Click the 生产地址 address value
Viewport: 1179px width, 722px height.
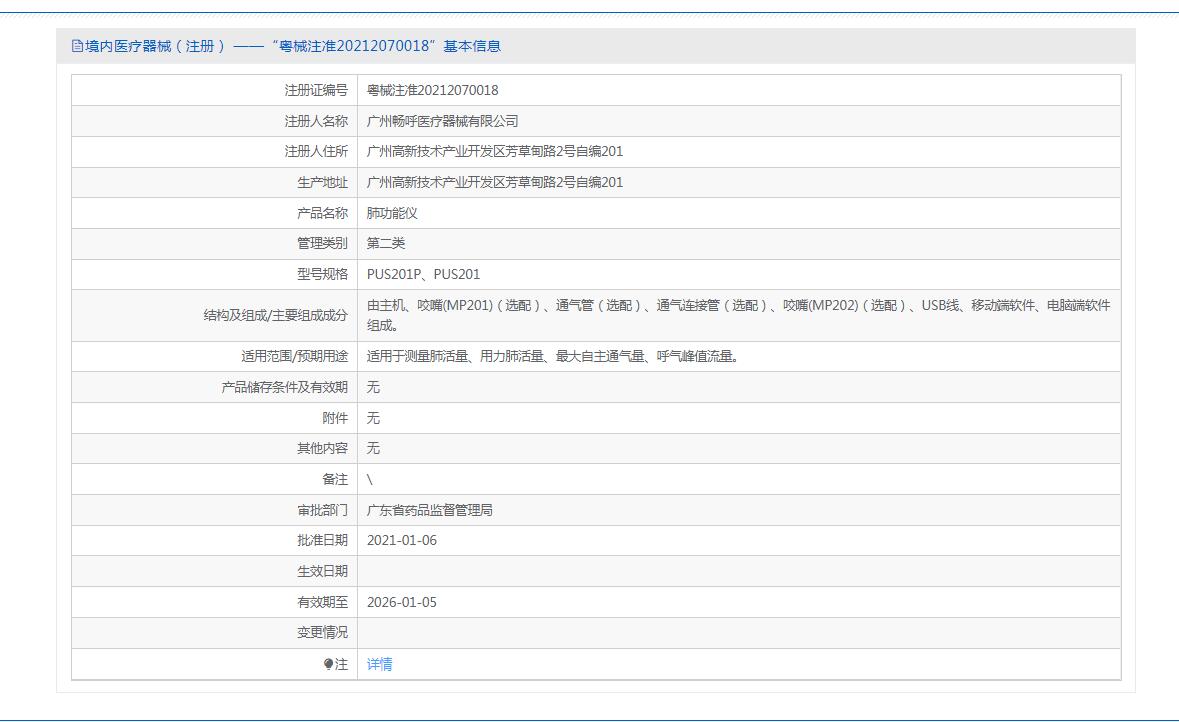point(495,182)
